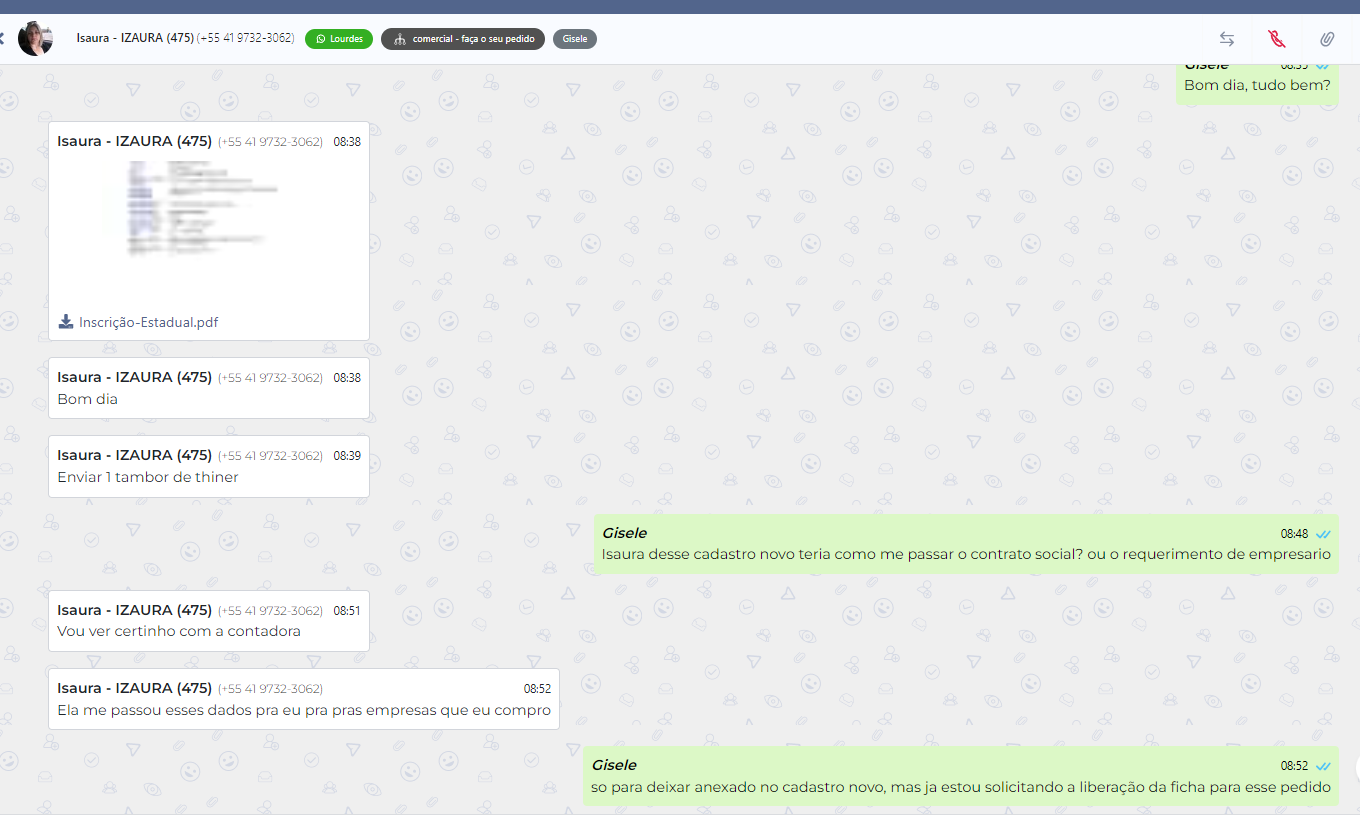Select Gisele's message about contrato social
The image size is (1360, 815).
coord(965,554)
